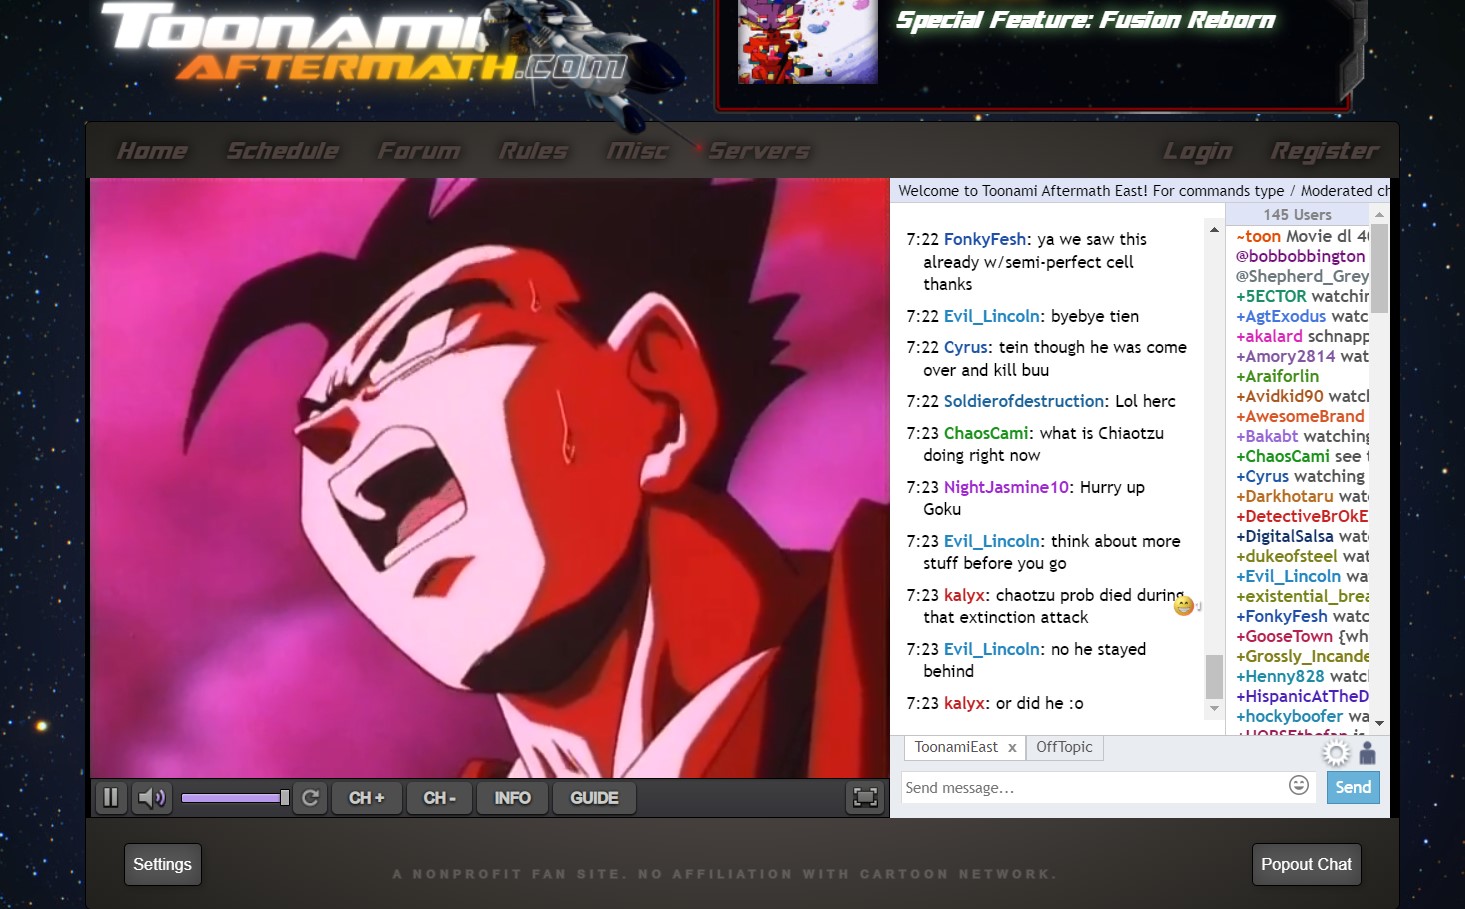This screenshot has width=1465, height=909.
Task: Select ~toon in the user list
Action: point(1258,236)
